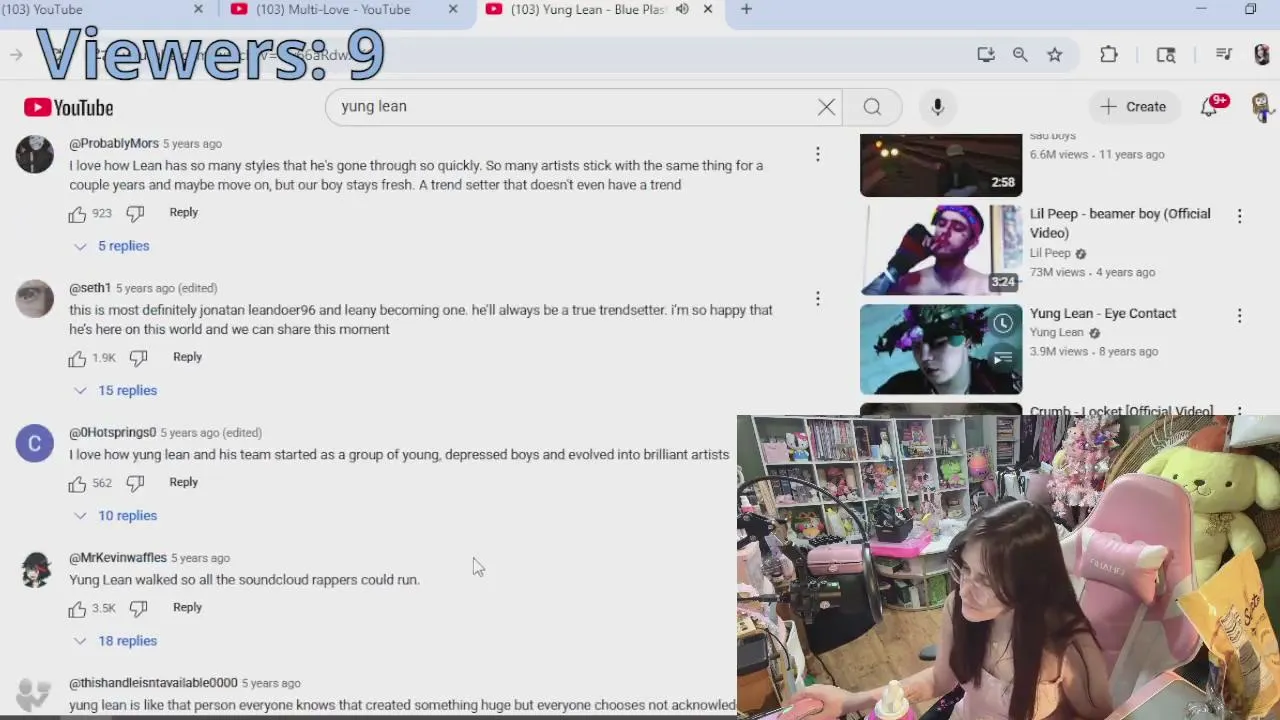Open the browser extensions puzzle icon
1280x720 pixels.
point(1108,55)
